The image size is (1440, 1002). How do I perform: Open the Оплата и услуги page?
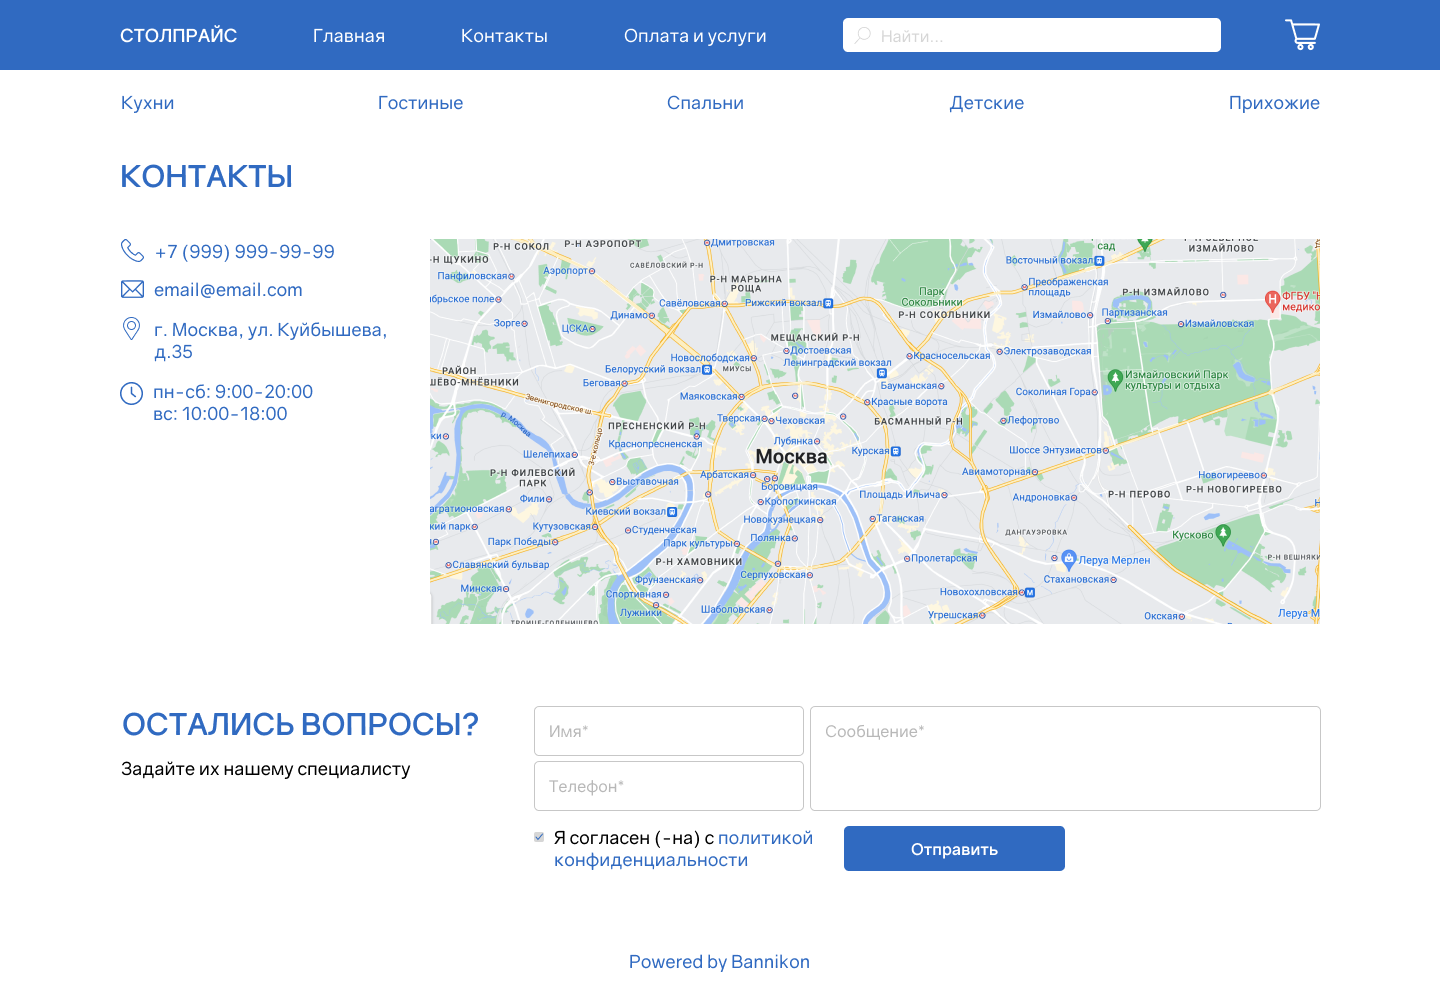tap(695, 36)
